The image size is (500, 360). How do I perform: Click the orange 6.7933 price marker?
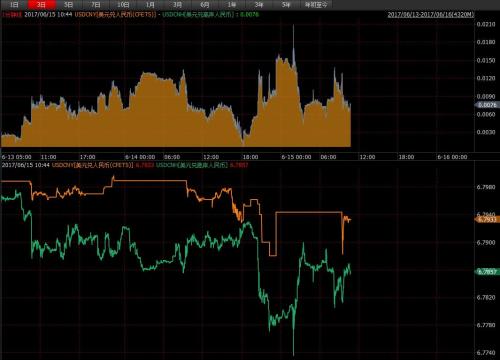tap(487, 219)
